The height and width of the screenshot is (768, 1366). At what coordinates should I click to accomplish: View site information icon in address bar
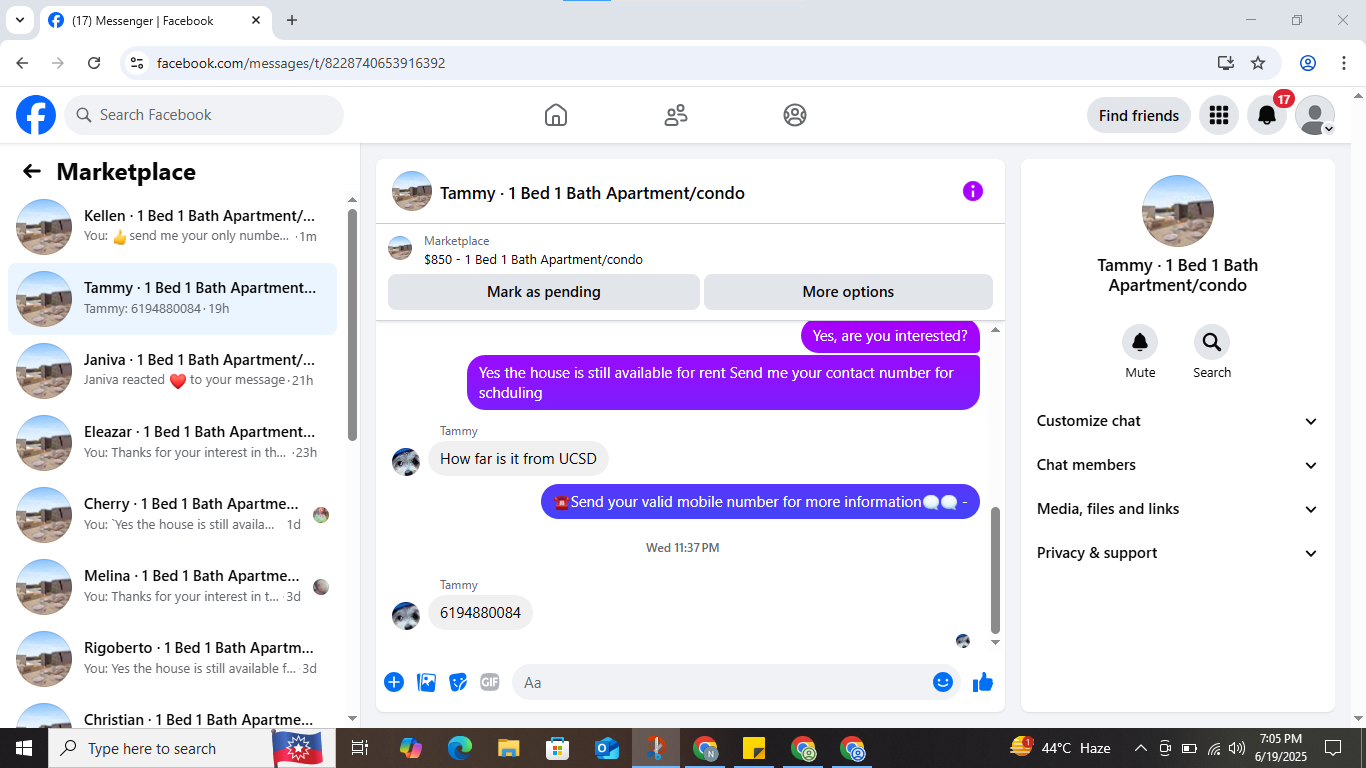coord(138,63)
